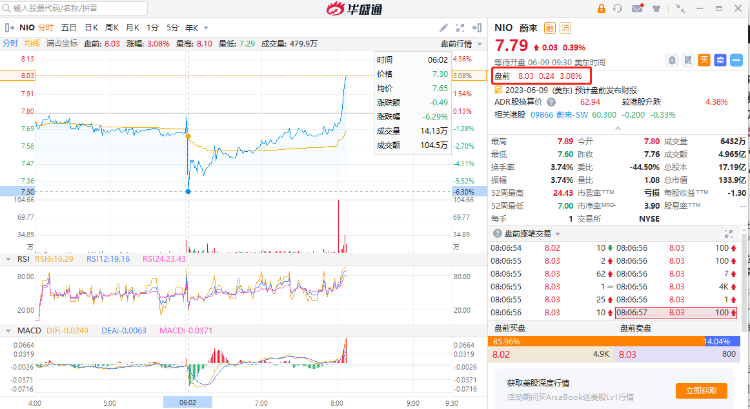Switch to 年K yearly candlestick tab
Screen dimensions: 750x409
(x=191, y=28)
